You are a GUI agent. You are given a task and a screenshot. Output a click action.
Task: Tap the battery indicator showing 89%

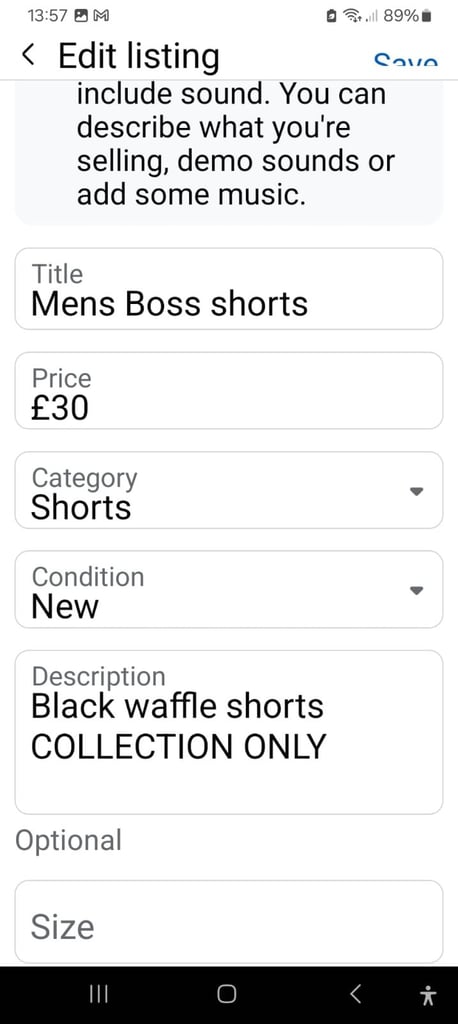pos(408,16)
